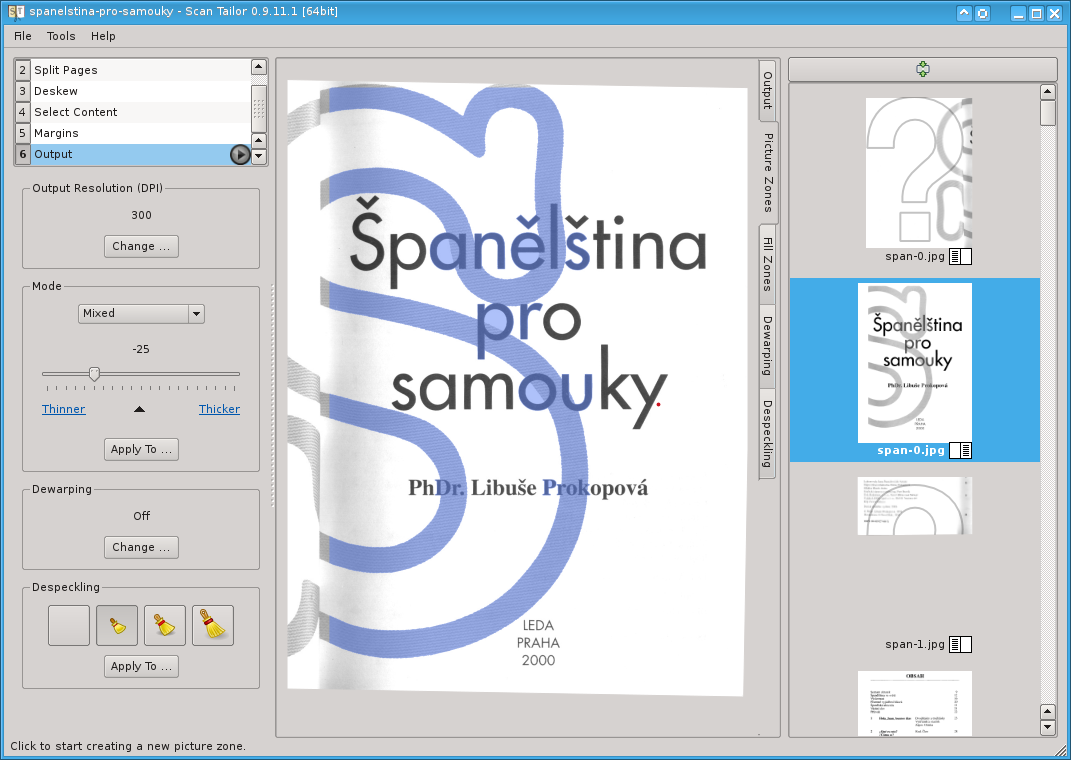Image resolution: width=1071 pixels, height=760 pixels.
Task: Click Change button under Output Resolution
Action: (x=141, y=247)
